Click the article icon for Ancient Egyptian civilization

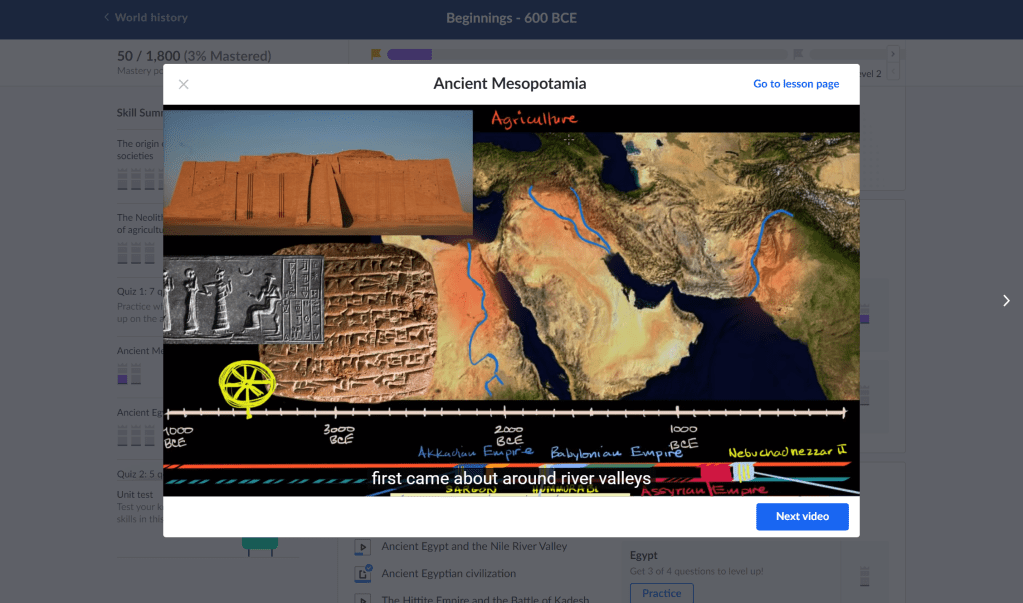(363, 574)
